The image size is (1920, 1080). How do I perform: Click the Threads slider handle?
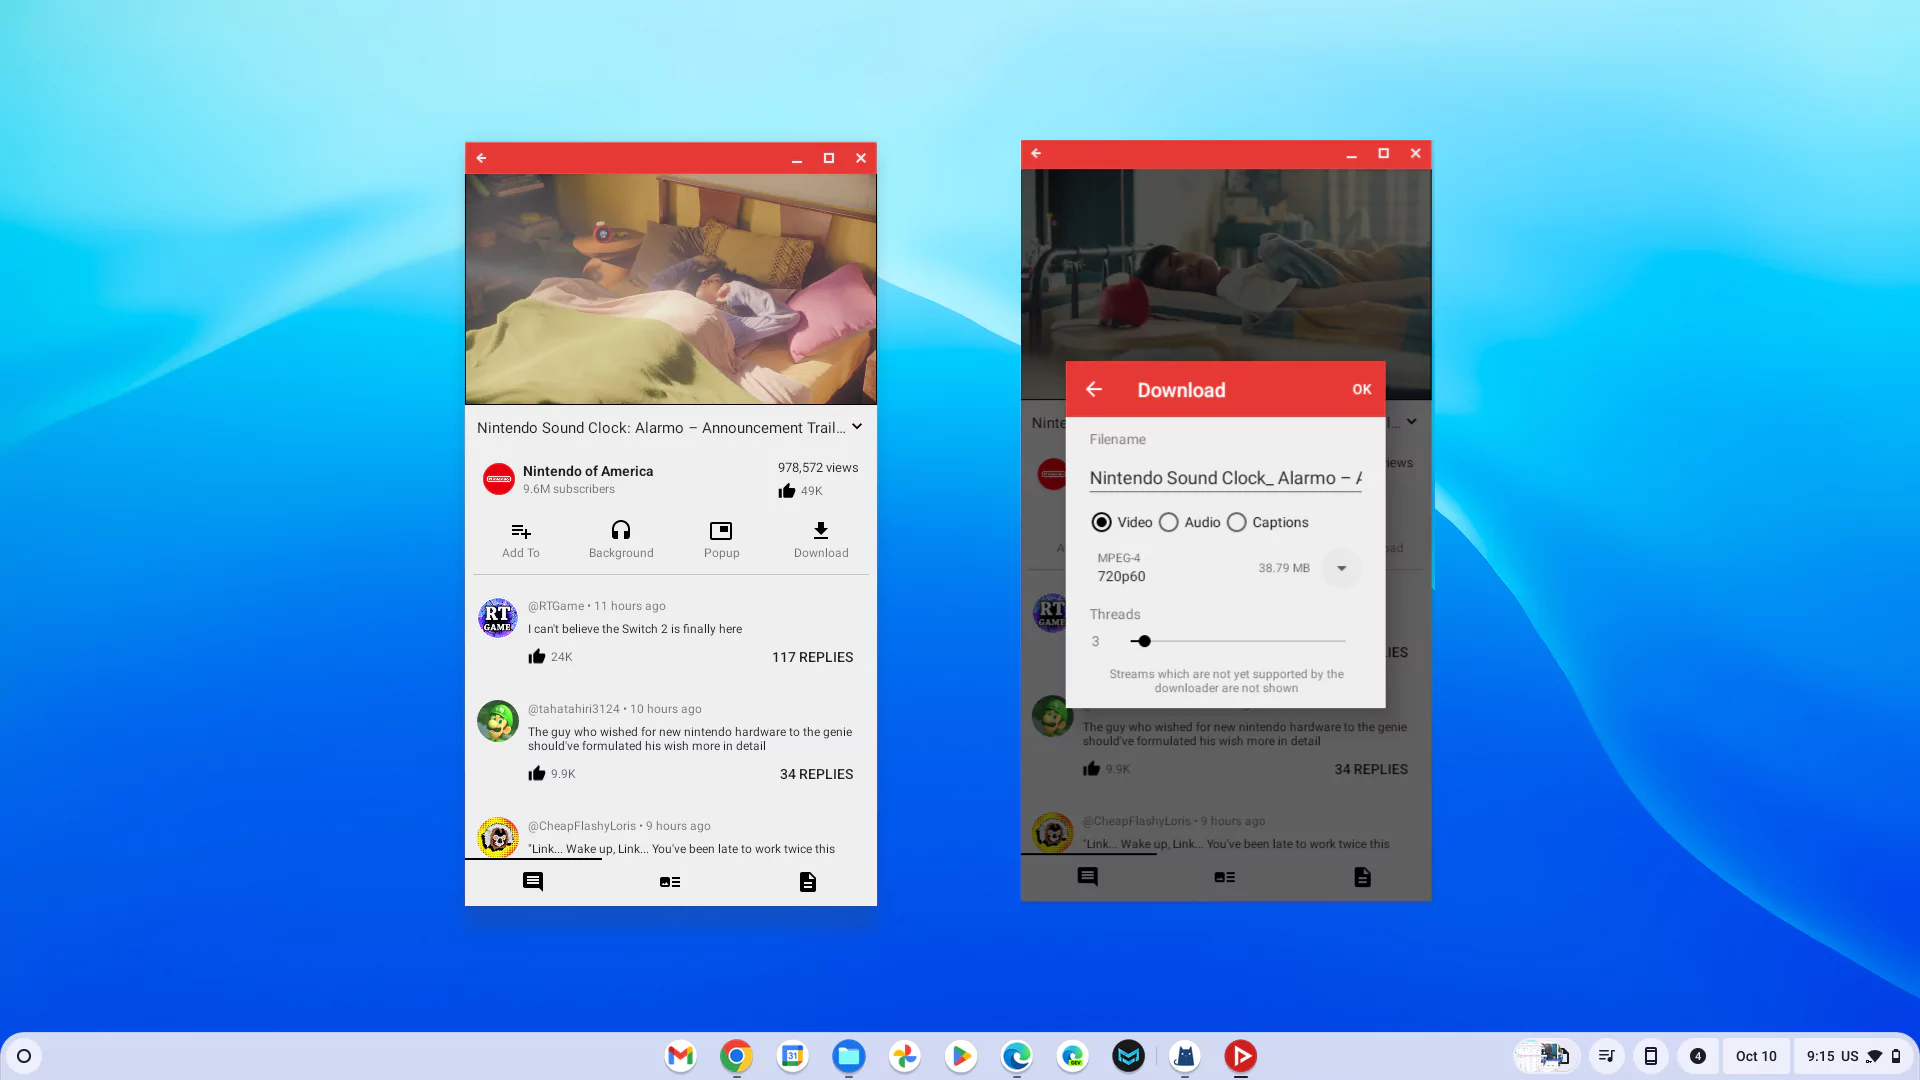coord(1144,641)
